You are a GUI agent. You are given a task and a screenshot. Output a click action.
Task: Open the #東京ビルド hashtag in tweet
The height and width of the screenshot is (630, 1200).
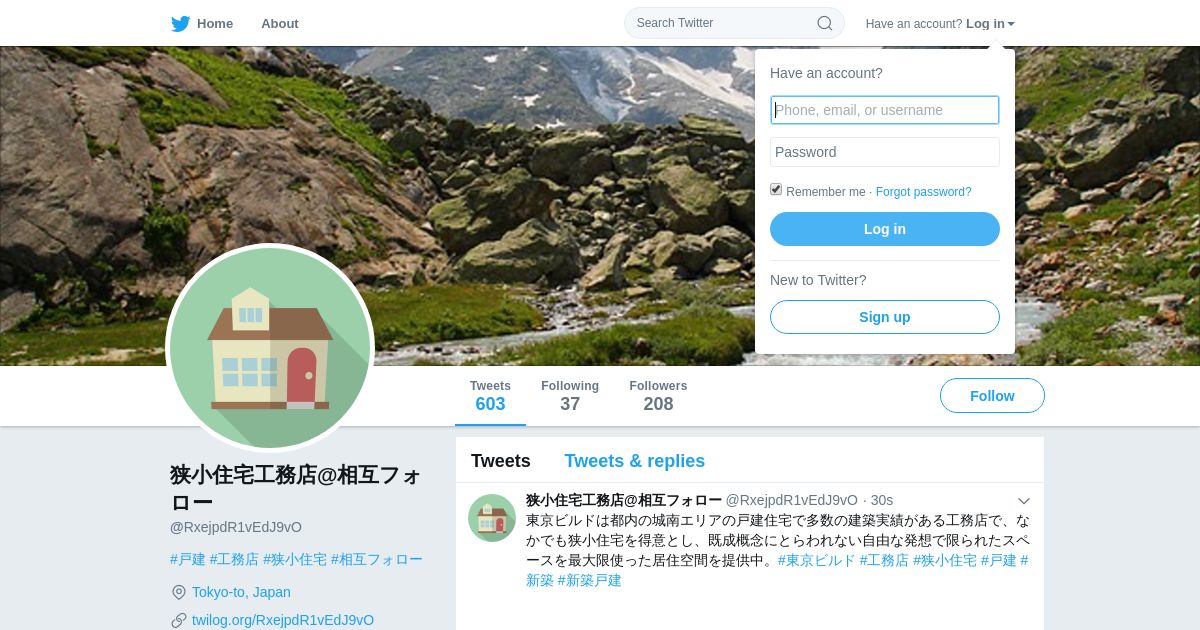coord(816,560)
